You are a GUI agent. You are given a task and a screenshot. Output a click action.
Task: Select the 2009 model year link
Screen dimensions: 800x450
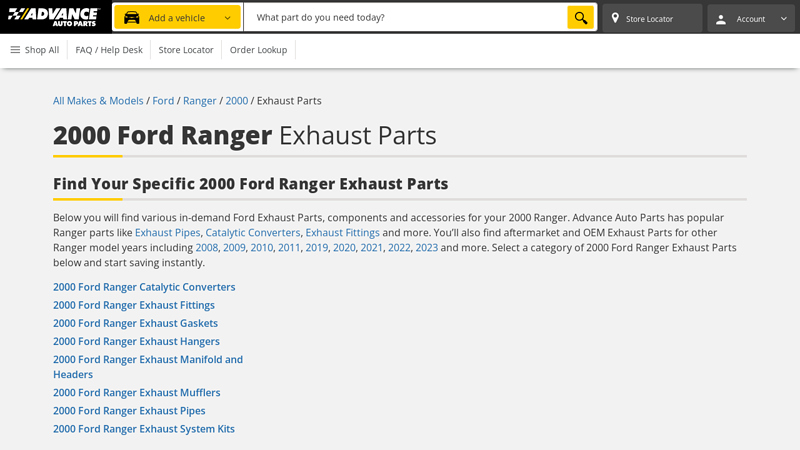[234, 247]
